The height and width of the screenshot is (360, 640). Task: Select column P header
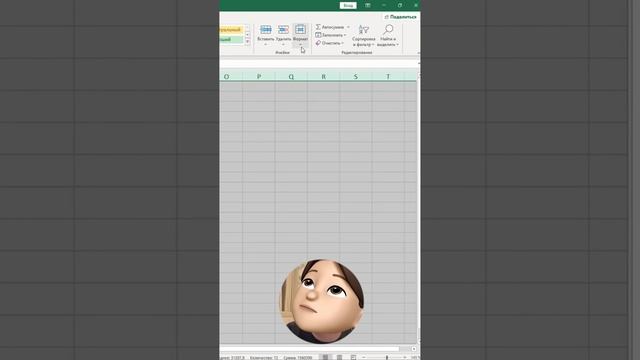tap(259, 76)
